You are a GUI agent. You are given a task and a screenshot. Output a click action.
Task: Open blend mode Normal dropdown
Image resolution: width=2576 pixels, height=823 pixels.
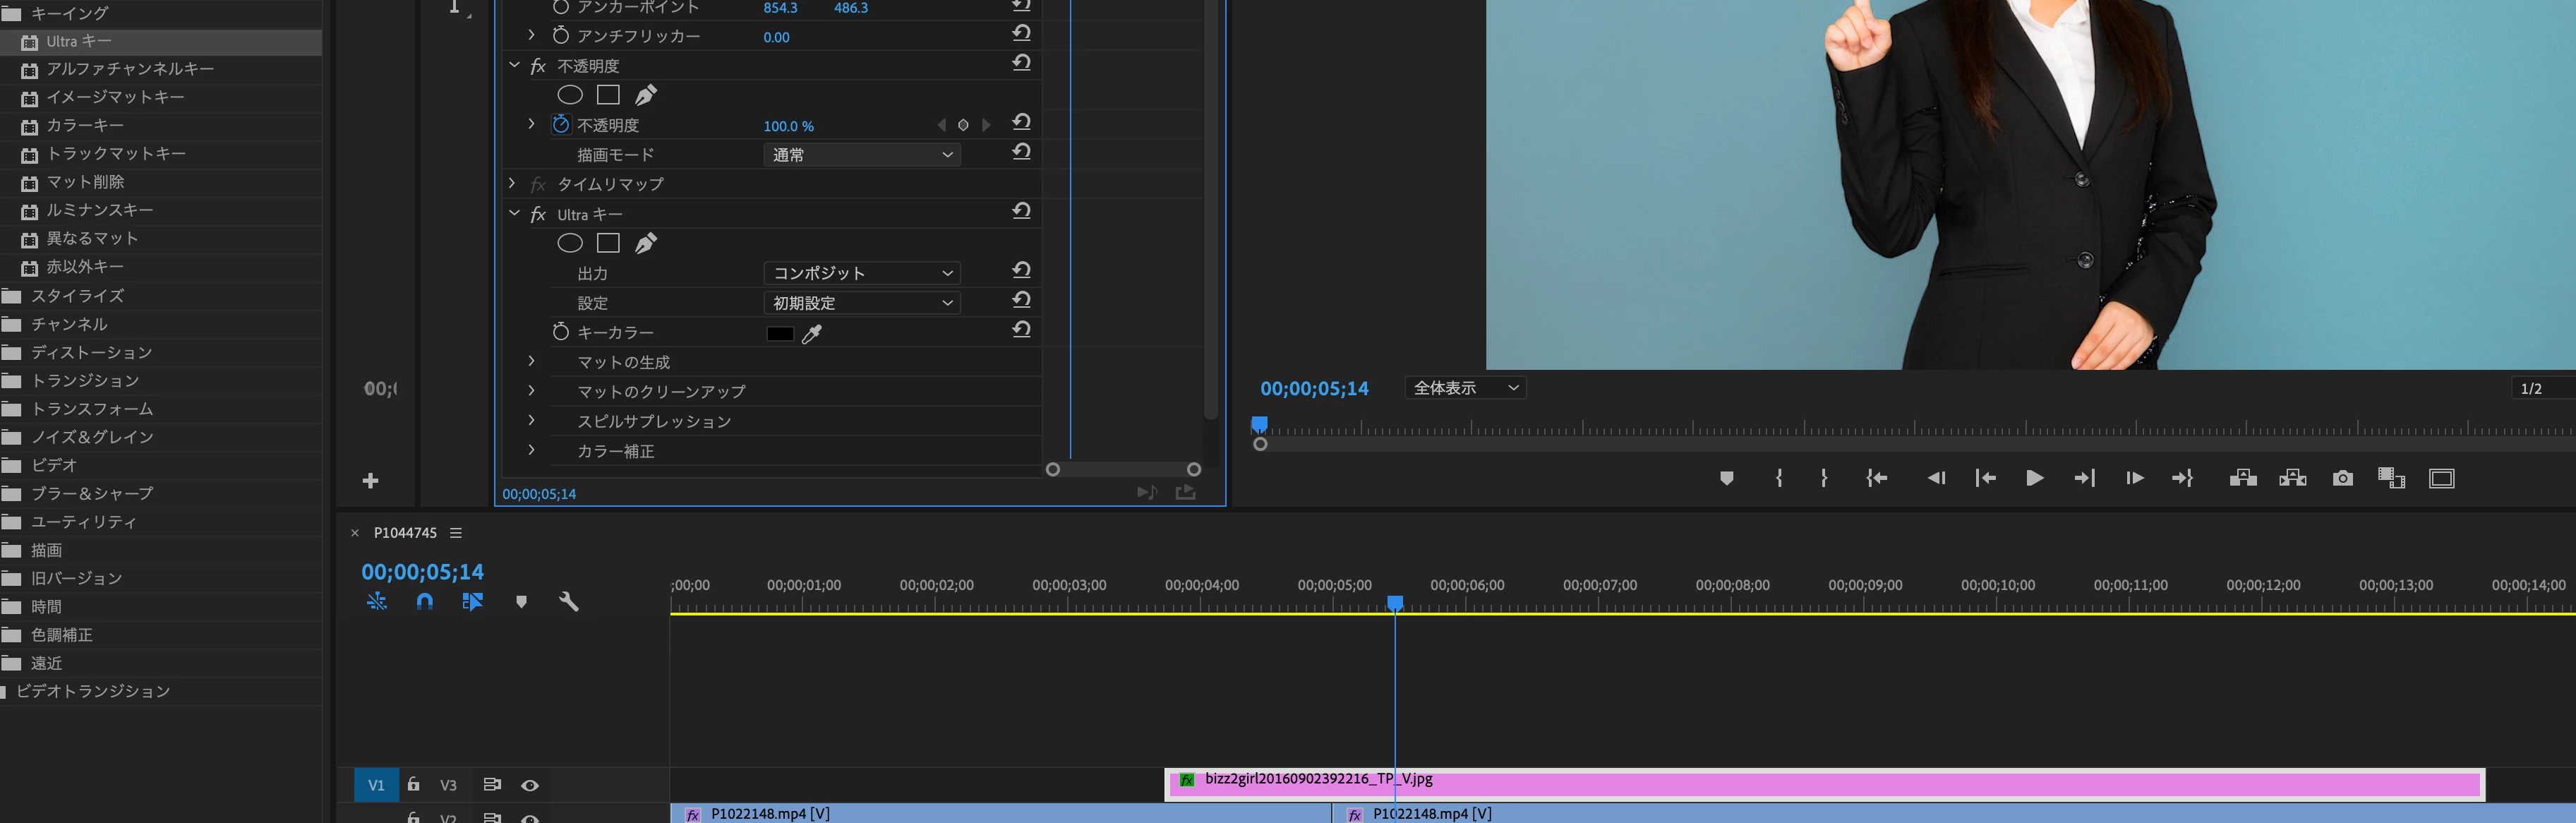[x=861, y=155]
